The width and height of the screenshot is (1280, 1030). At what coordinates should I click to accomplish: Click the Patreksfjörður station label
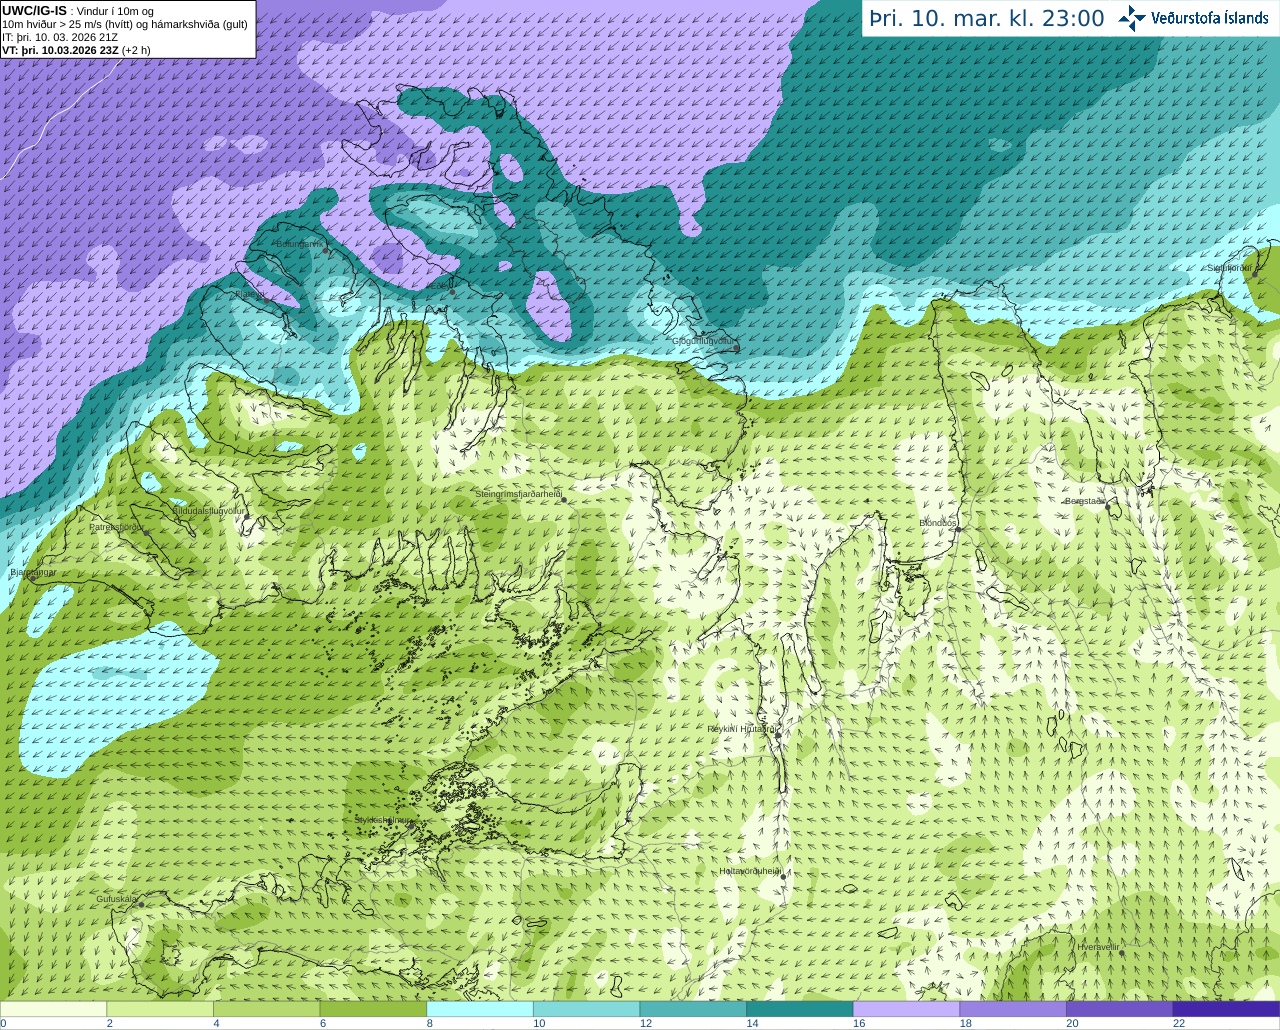[116, 526]
